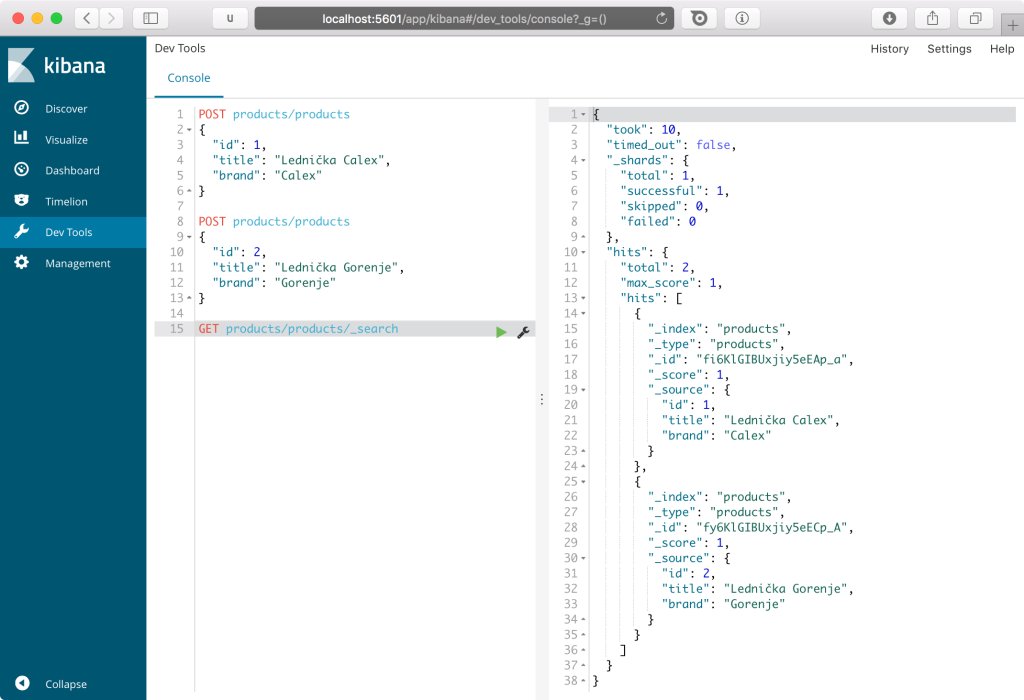
Task: Toggle Safari sidebar button
Action: [x=150, y=18]
